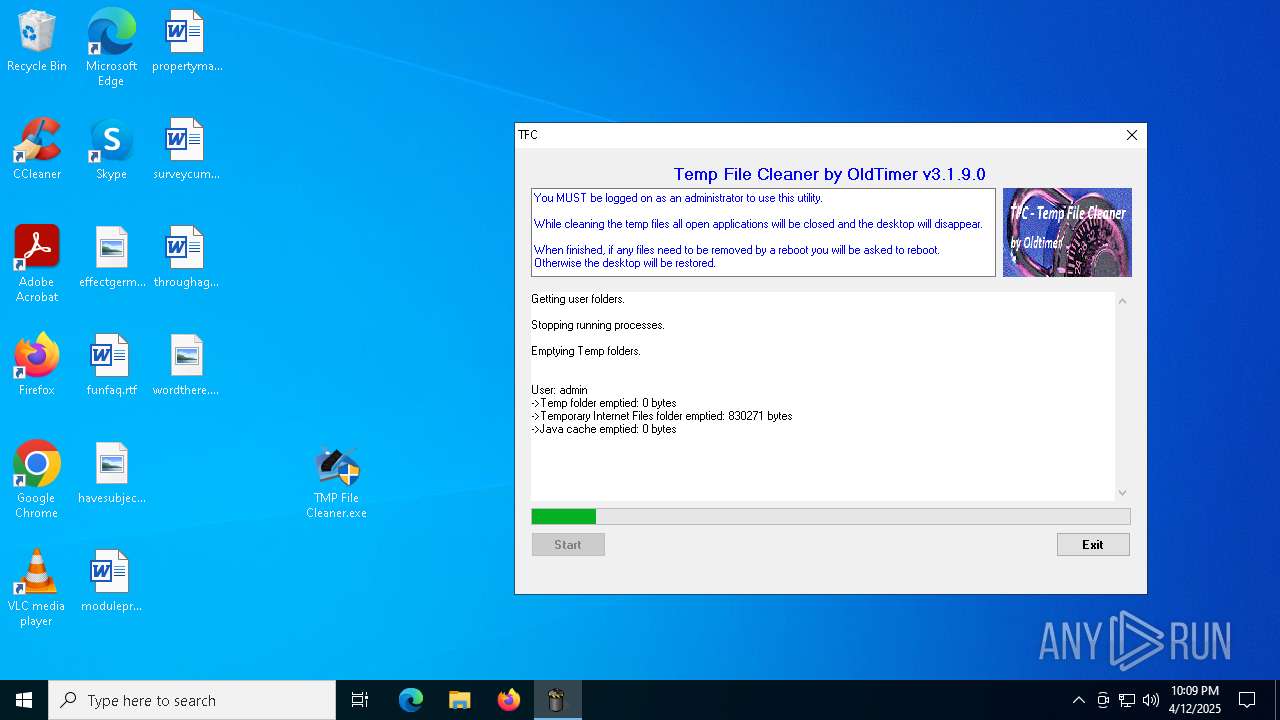This screenshot has width=1280, height=720.
Task: Select the Google Chrome desktop shortcut
Action: click(37, 480)
